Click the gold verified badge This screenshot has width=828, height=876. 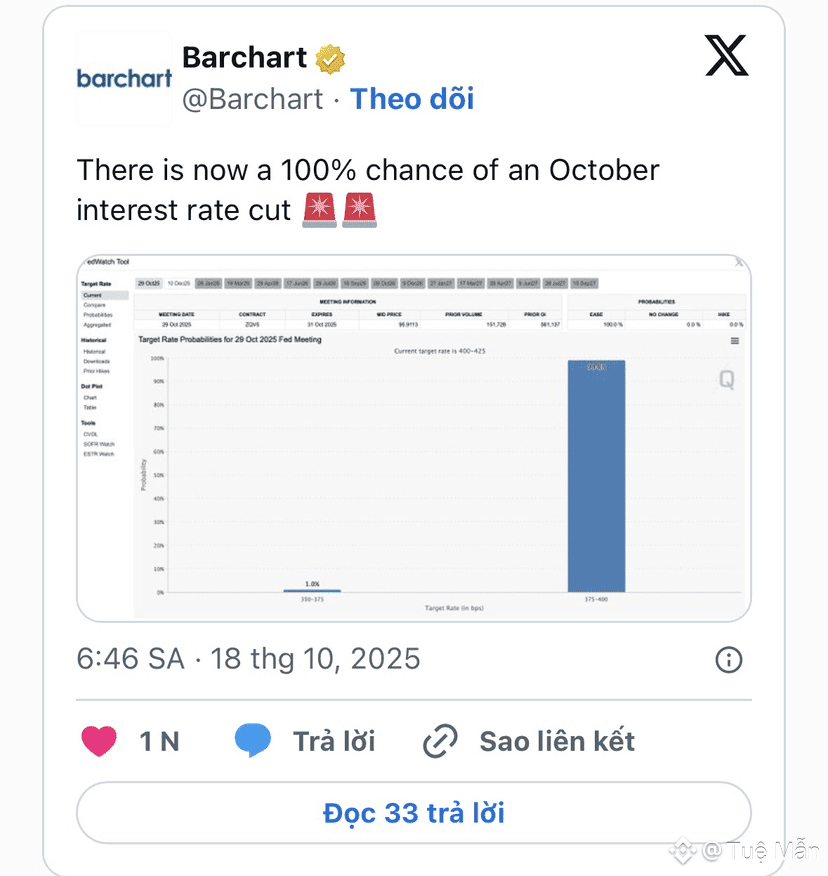(x=330, y=59)
